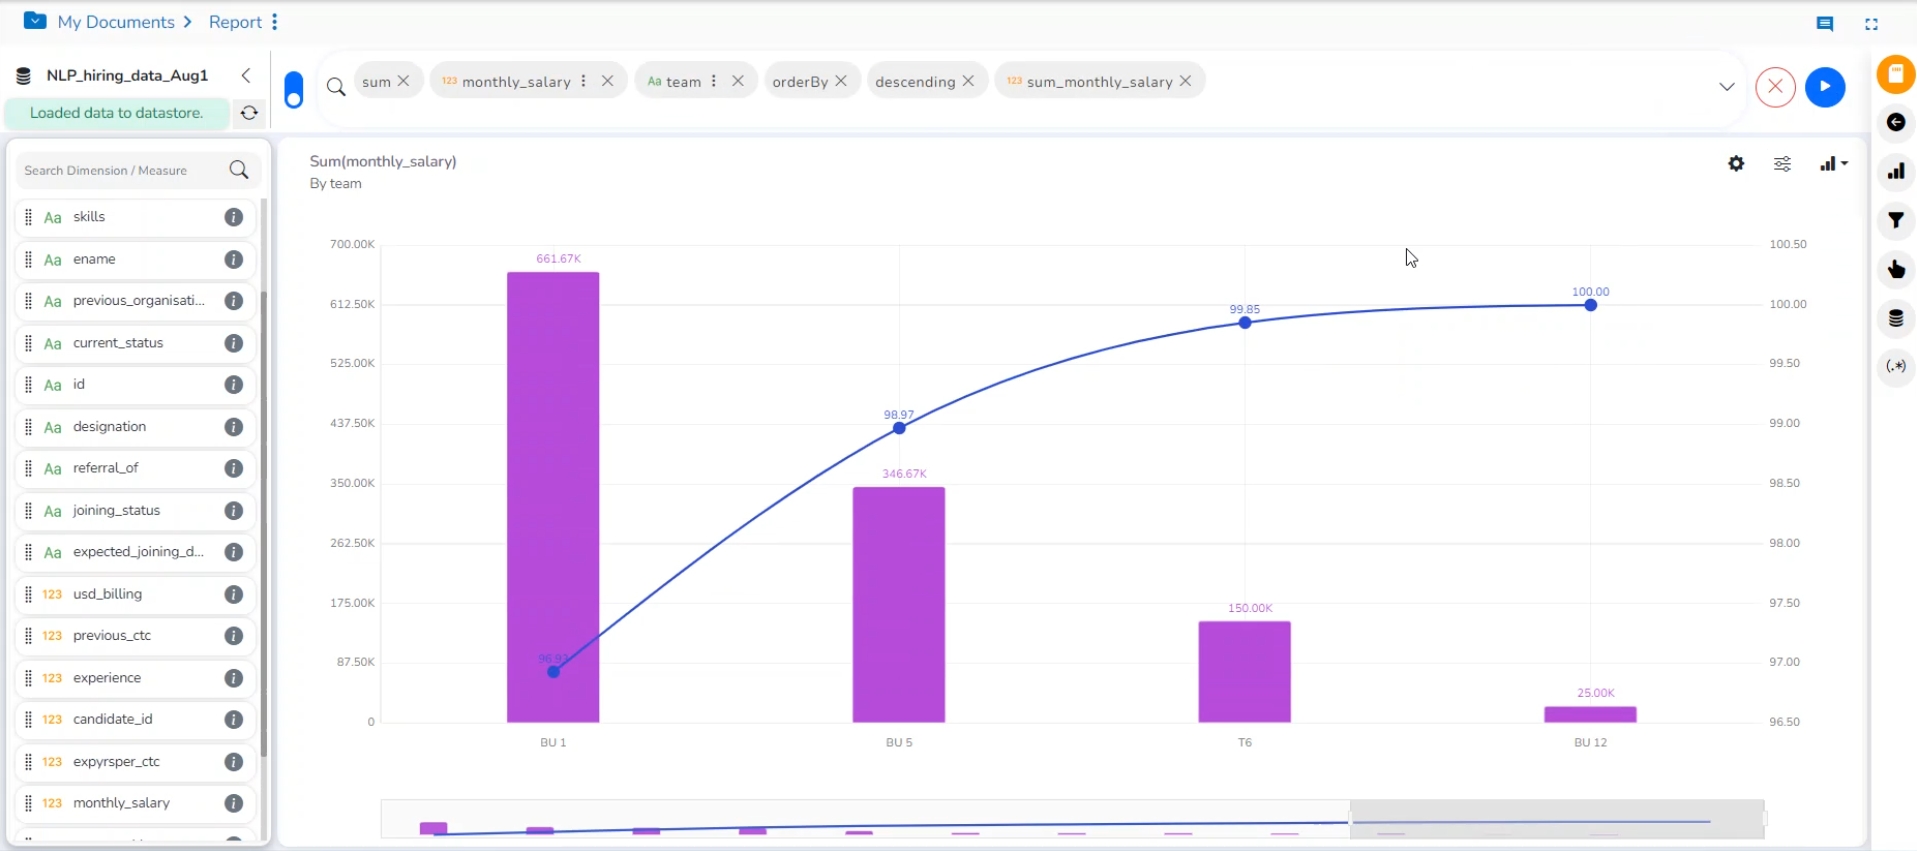This screenshot has height=851, width=1917.
Task: Clear the query with the red X button
Action: [x=1775, y=87]
